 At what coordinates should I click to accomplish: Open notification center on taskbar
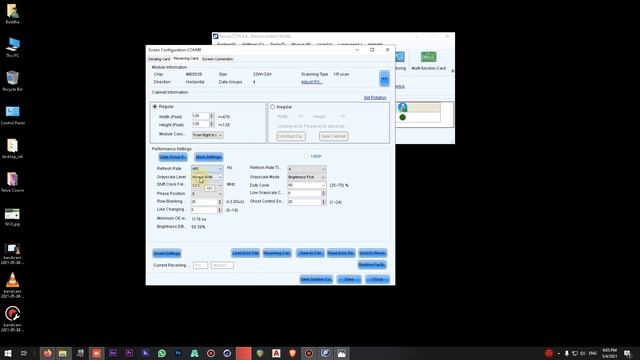pos(627,353)
